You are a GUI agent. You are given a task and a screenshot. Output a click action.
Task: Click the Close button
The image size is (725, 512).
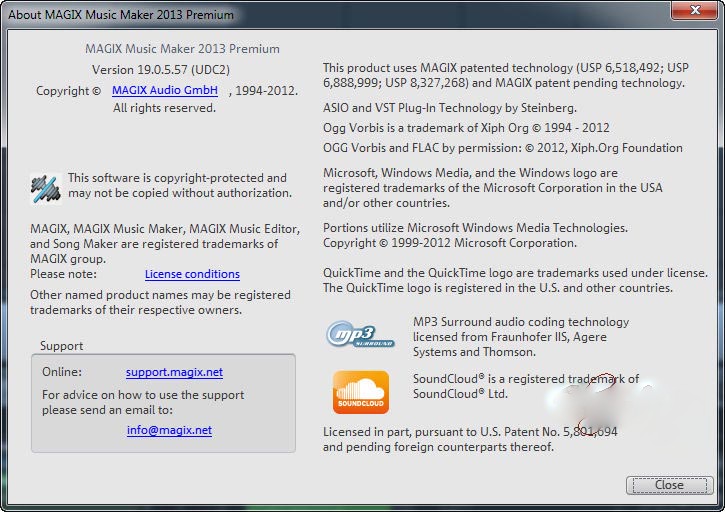669,485
